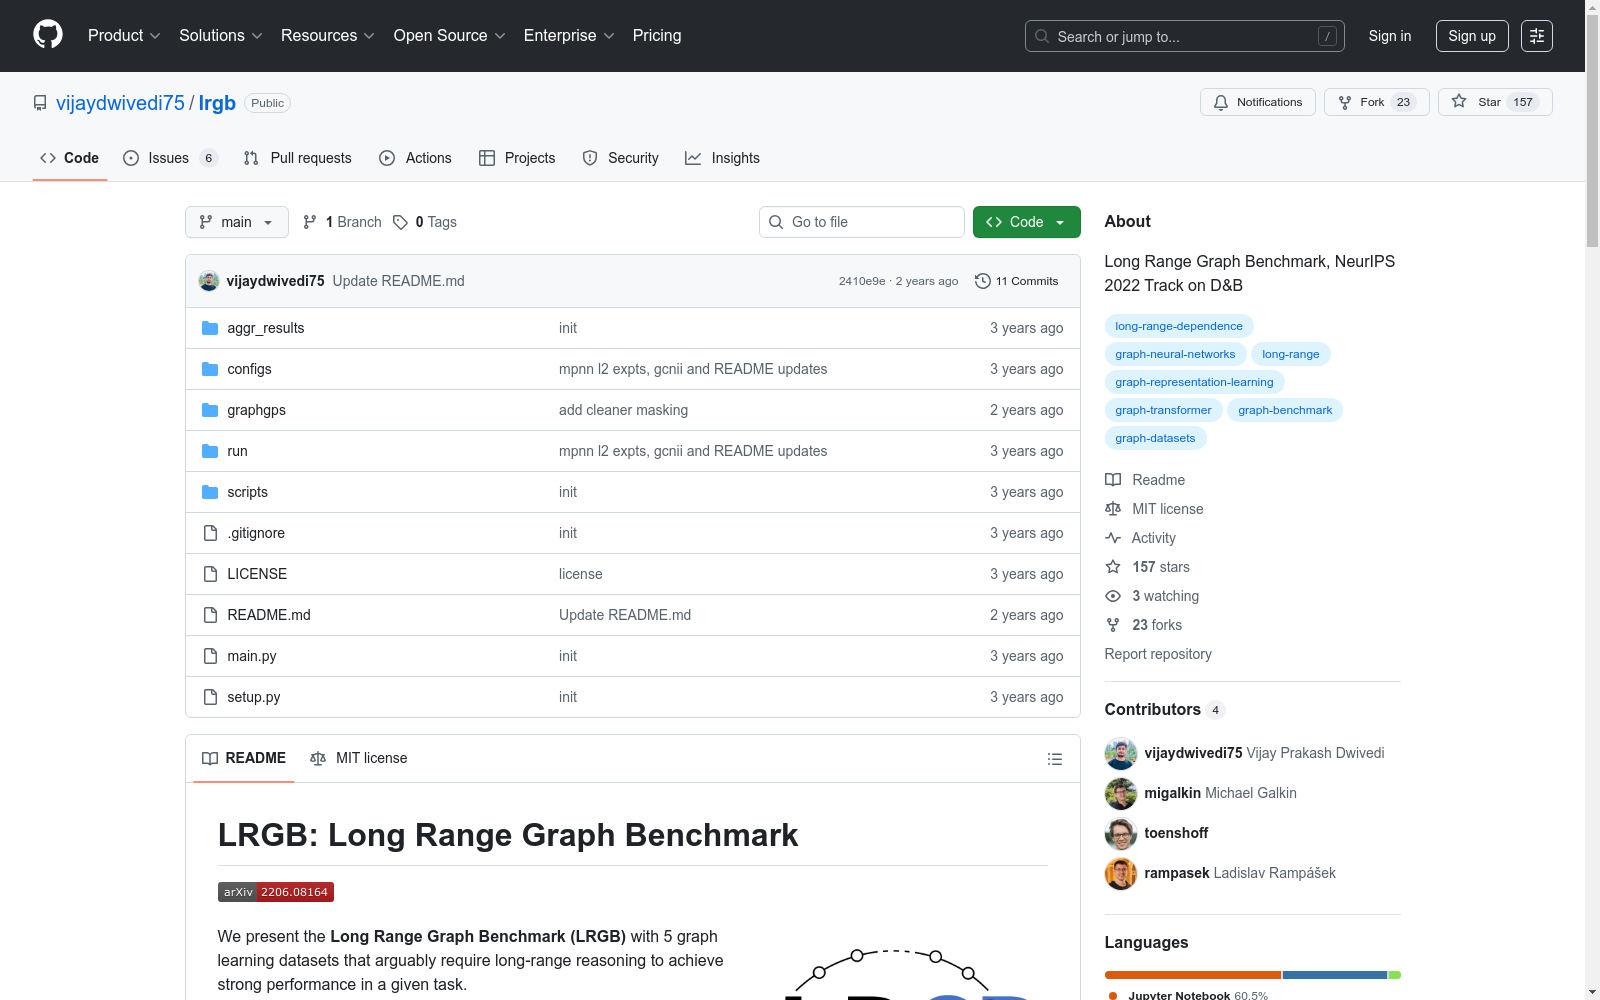Open the Solutions dropdown menu
The height and width of the screenshot is (1000, 1600).
(x=221, y=36)
